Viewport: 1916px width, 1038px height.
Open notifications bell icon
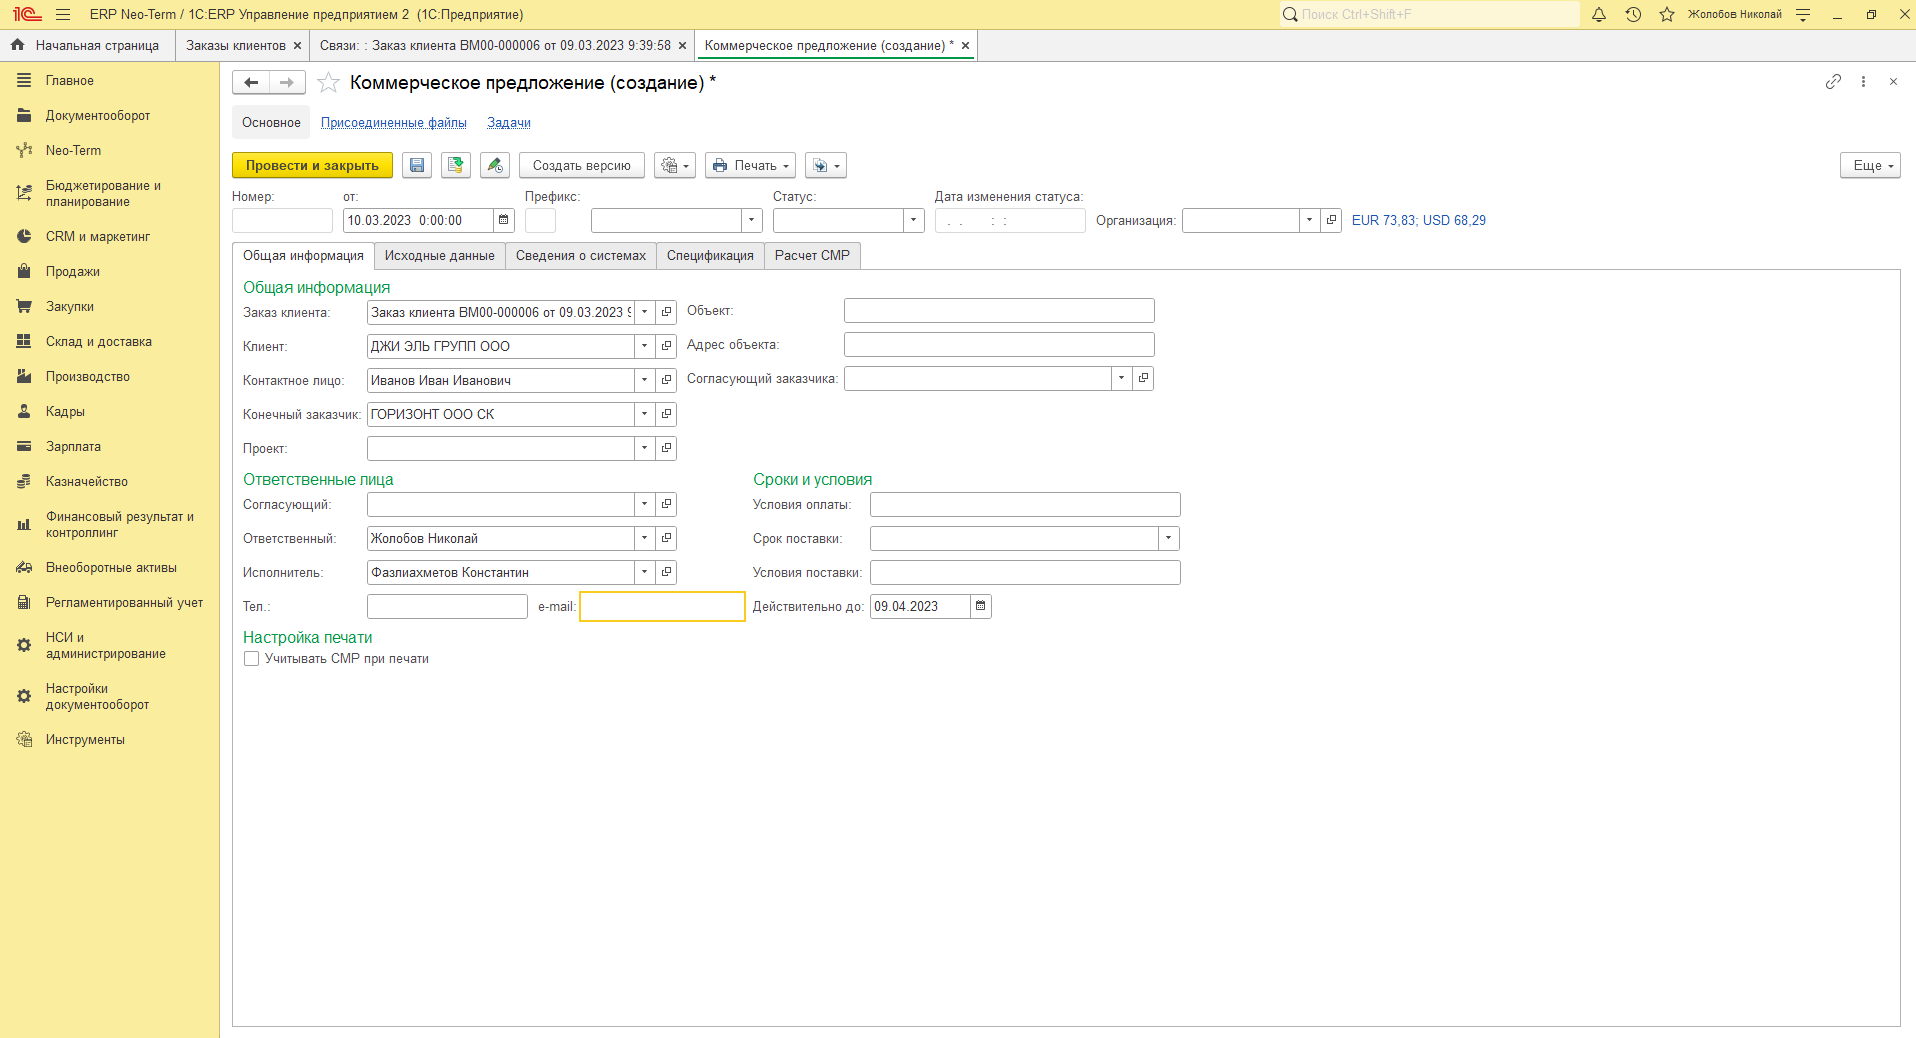(x=1599, y=15)
